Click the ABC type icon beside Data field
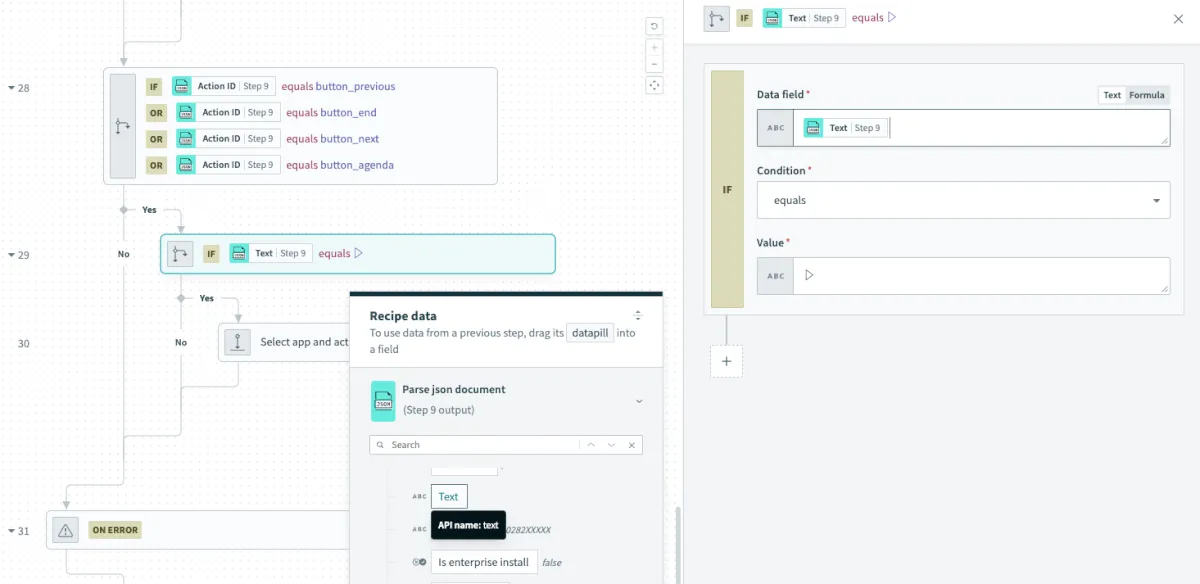Viewport: 1200px width, 584px height. coord(776,128)
